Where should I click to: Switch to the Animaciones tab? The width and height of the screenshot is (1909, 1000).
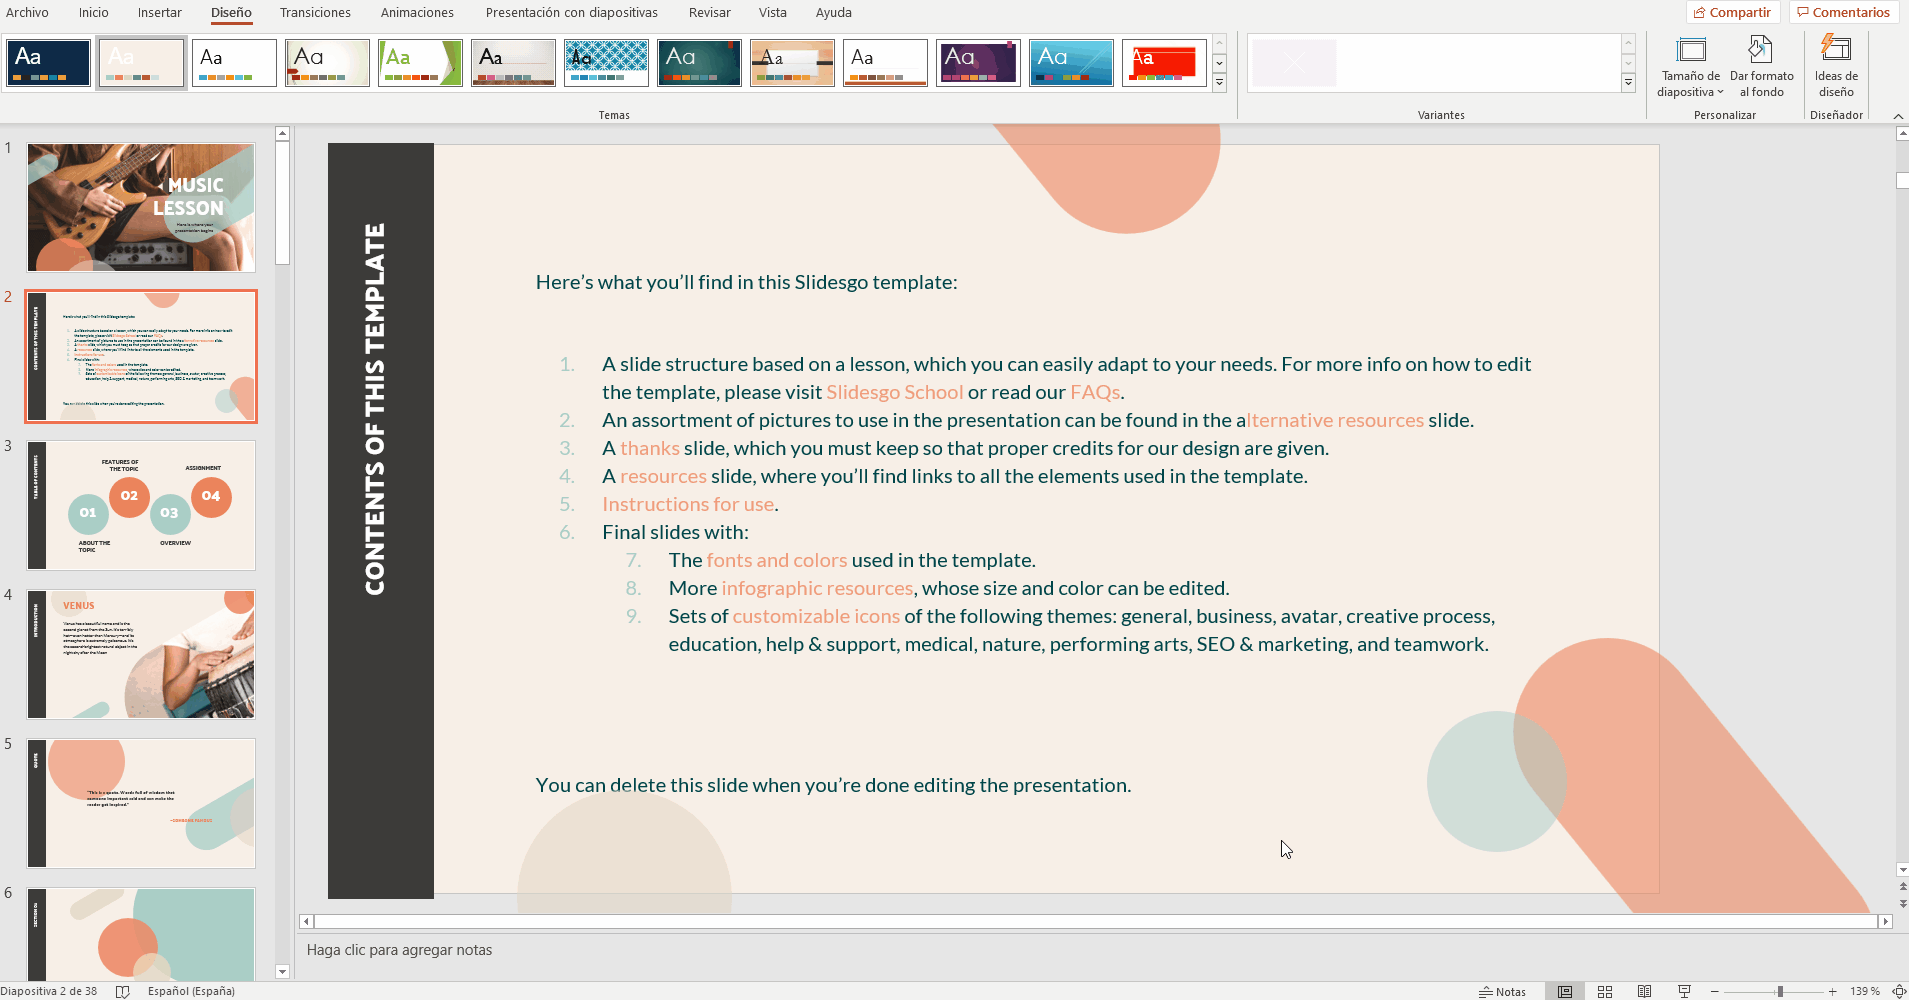tap(417, 12)
